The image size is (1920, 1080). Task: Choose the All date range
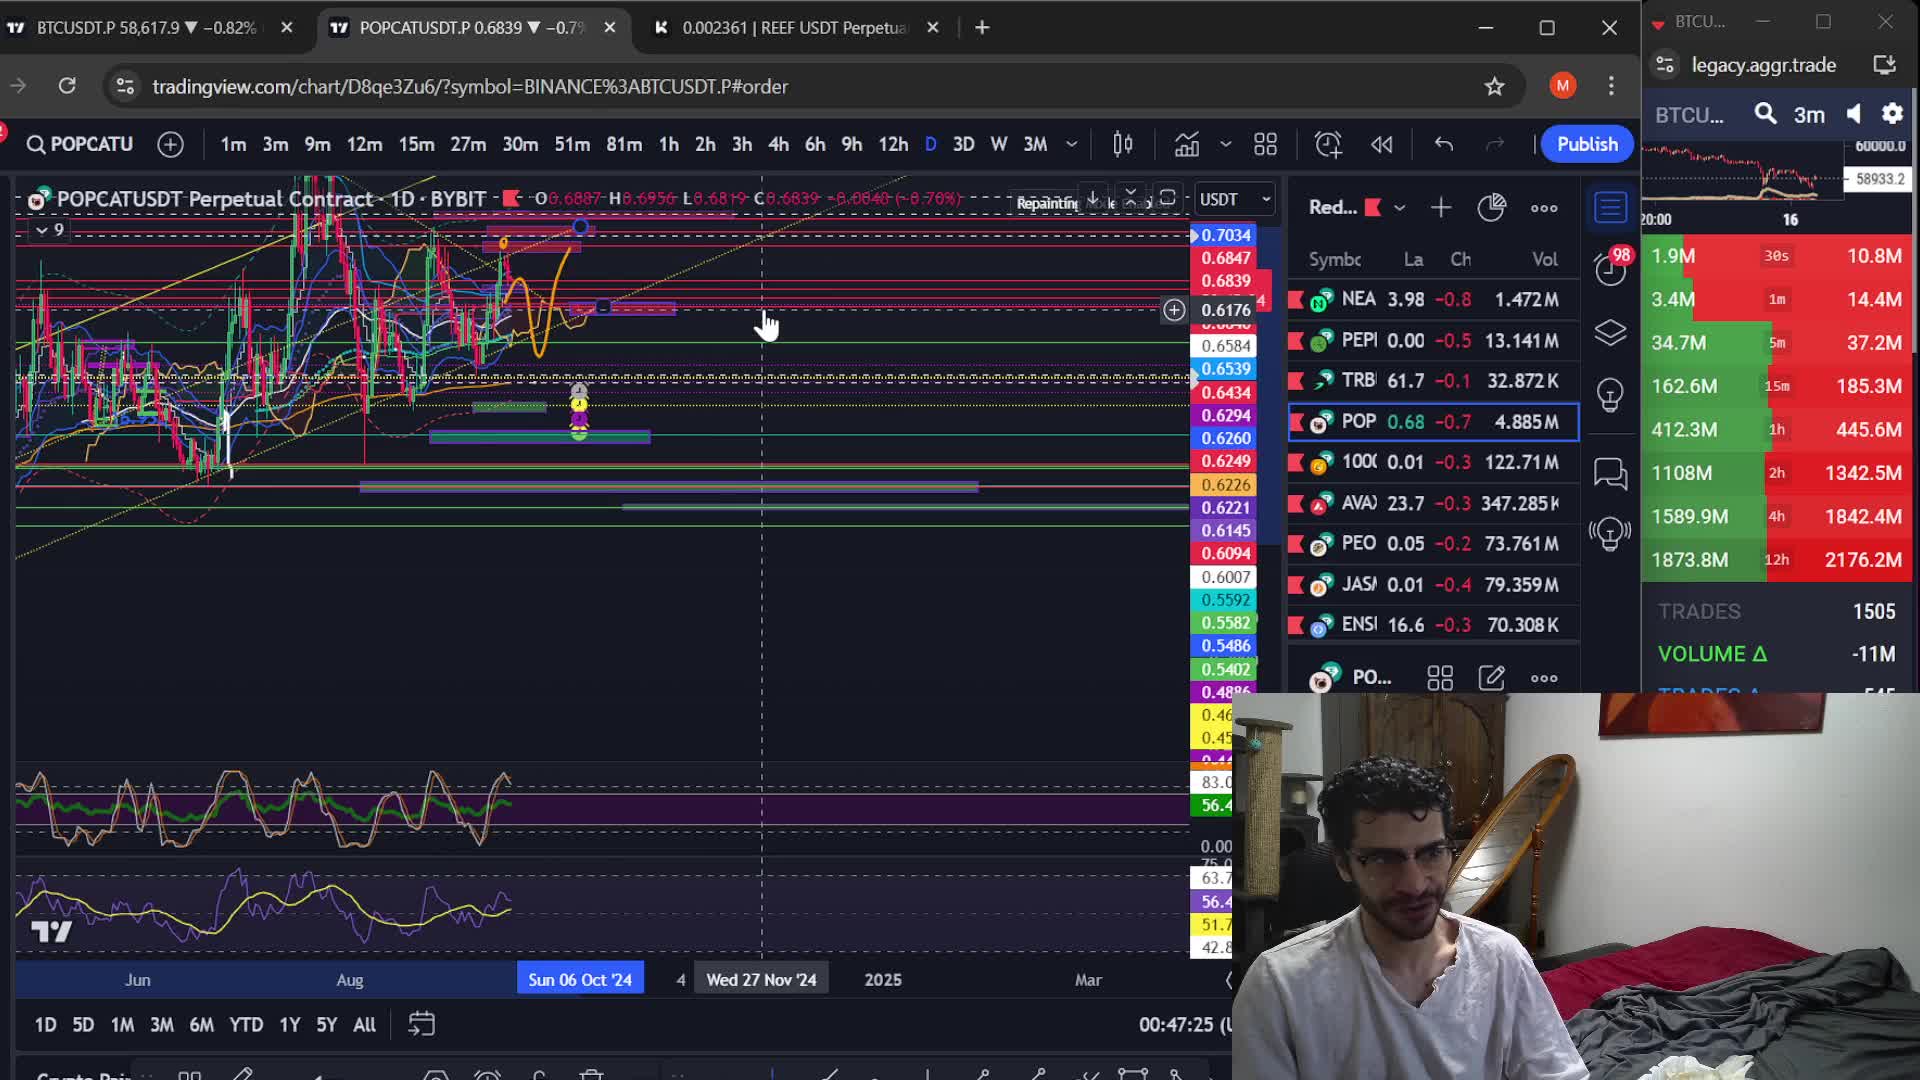click(x=364, y=1024)
